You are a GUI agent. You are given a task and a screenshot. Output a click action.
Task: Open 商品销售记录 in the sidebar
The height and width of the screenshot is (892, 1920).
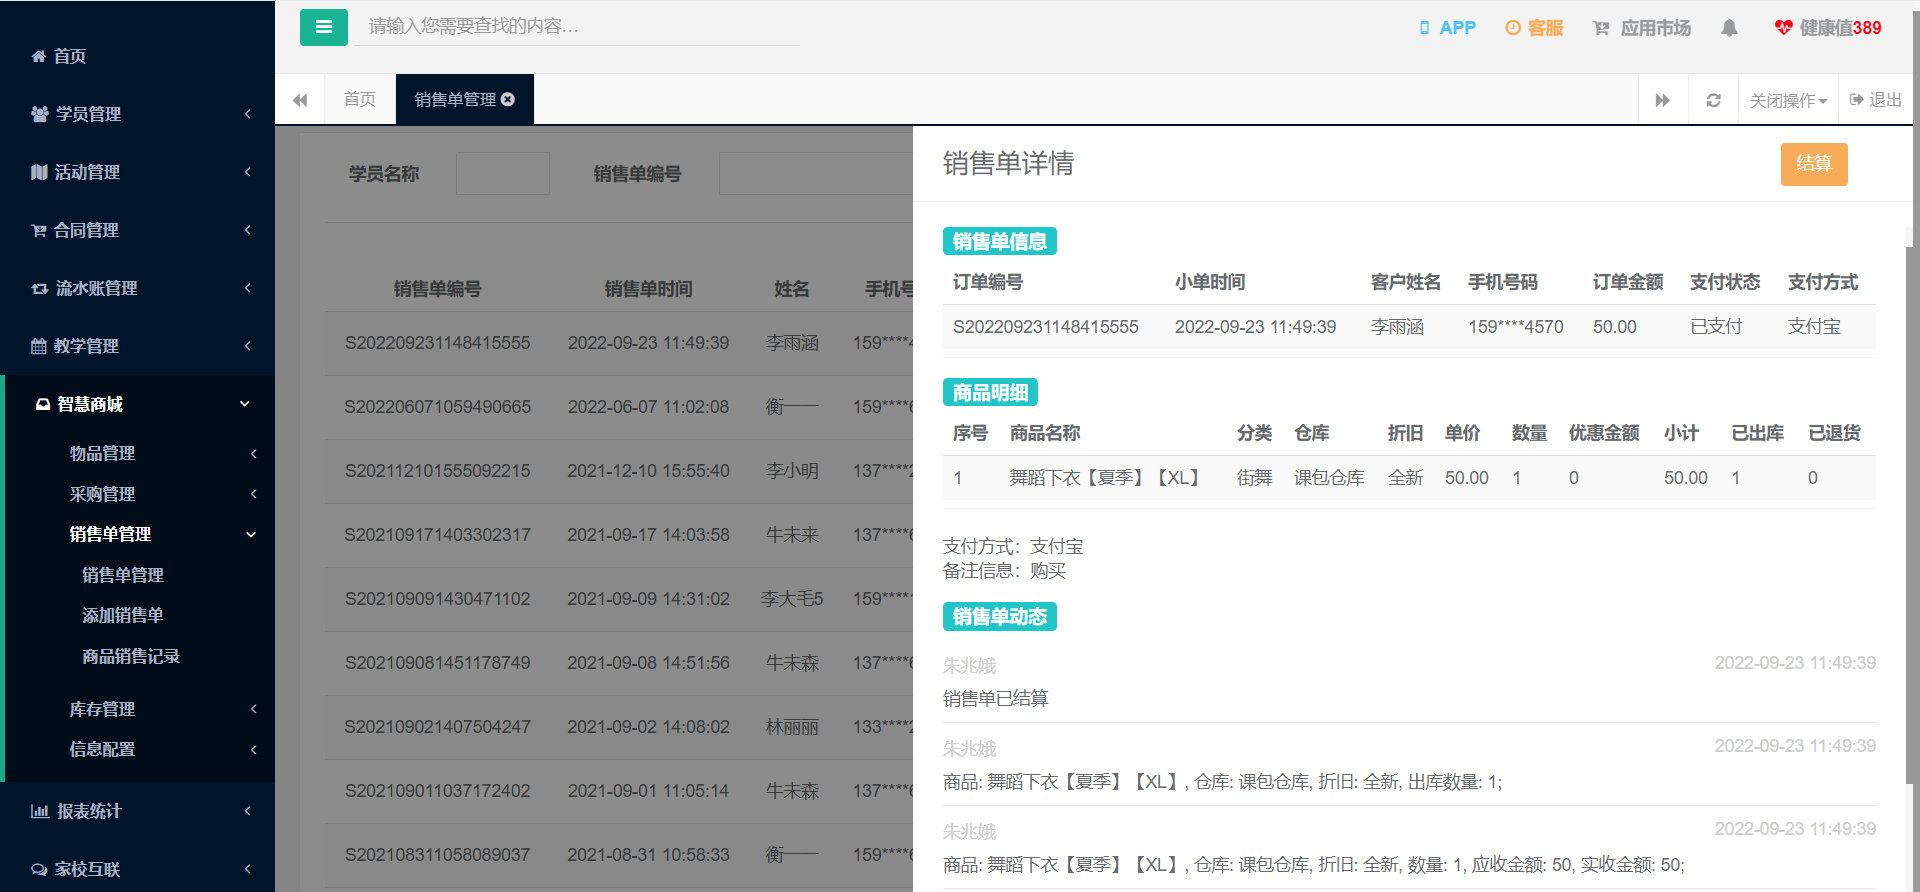[131, 656]
